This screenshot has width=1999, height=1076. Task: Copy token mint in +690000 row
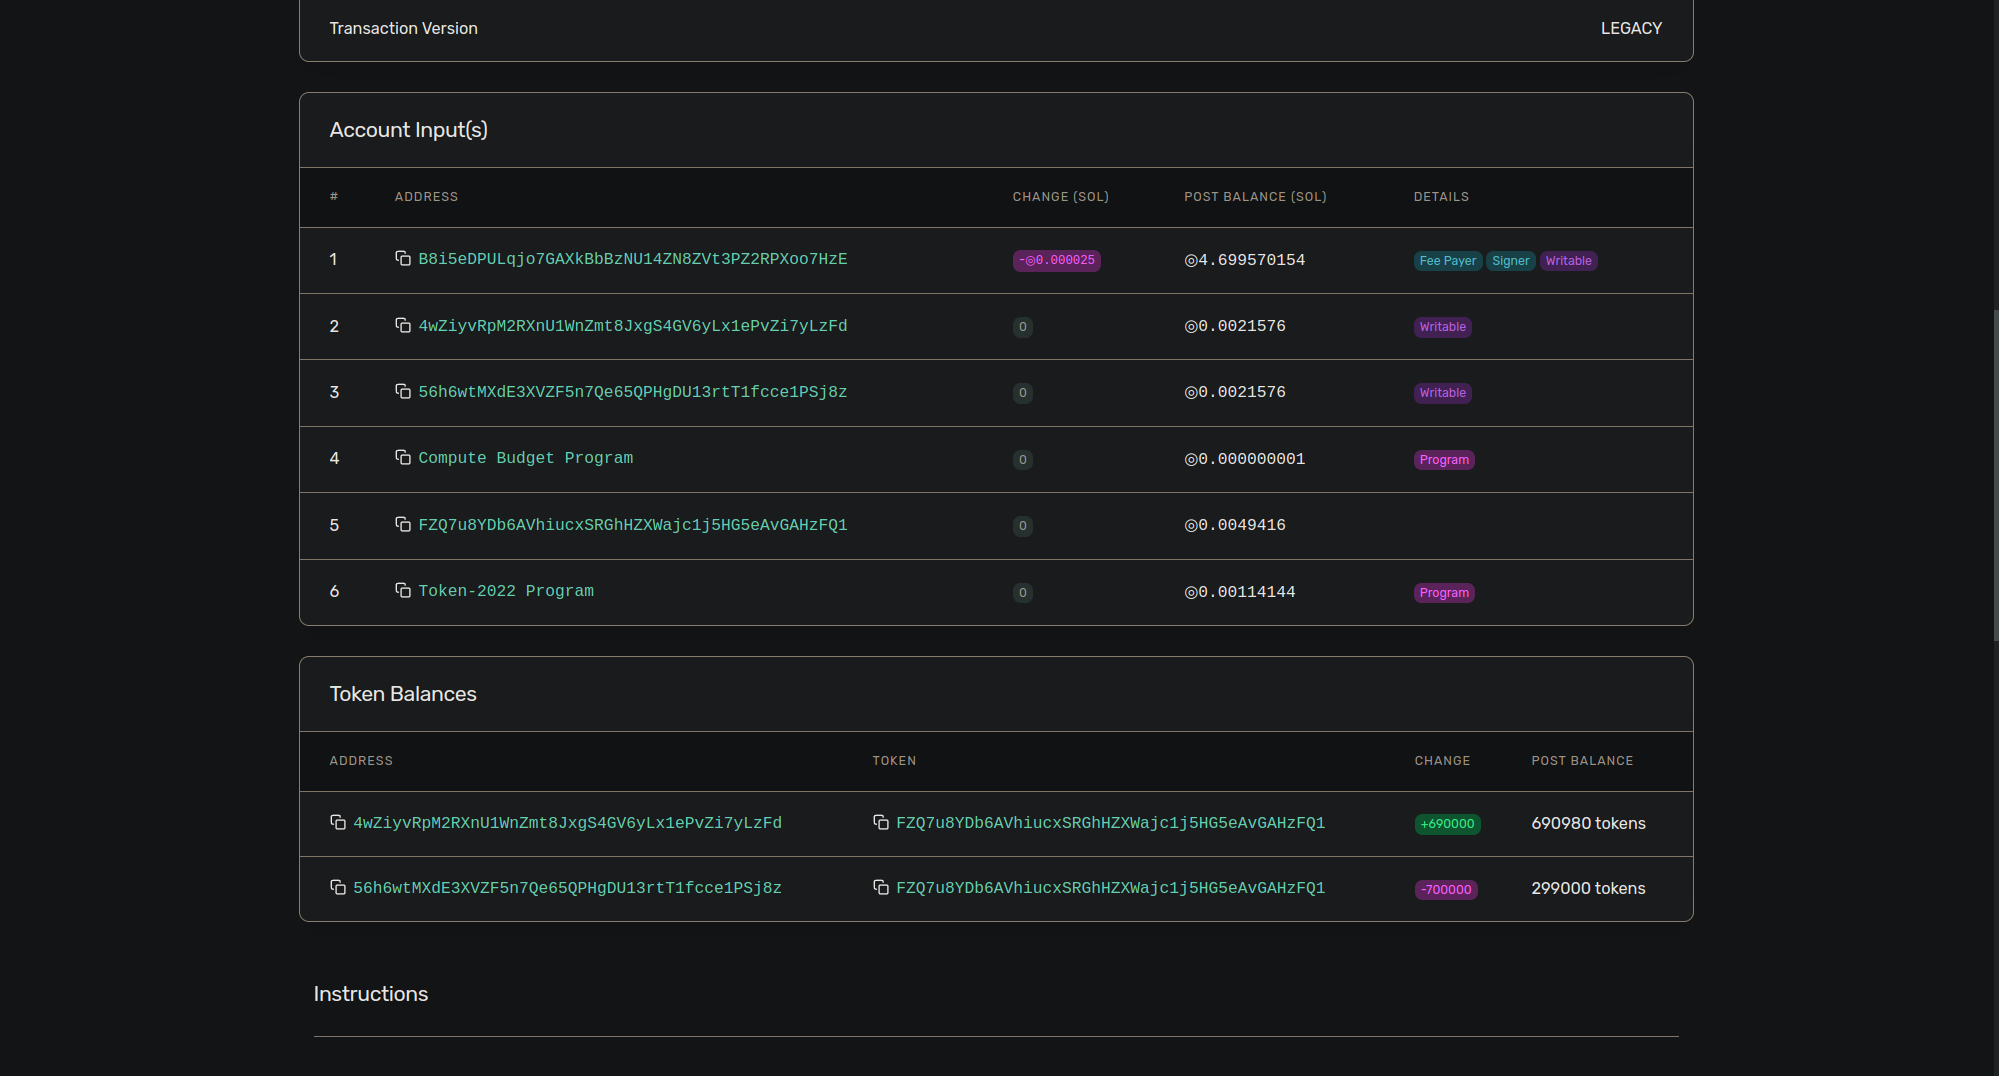[881, 823]
